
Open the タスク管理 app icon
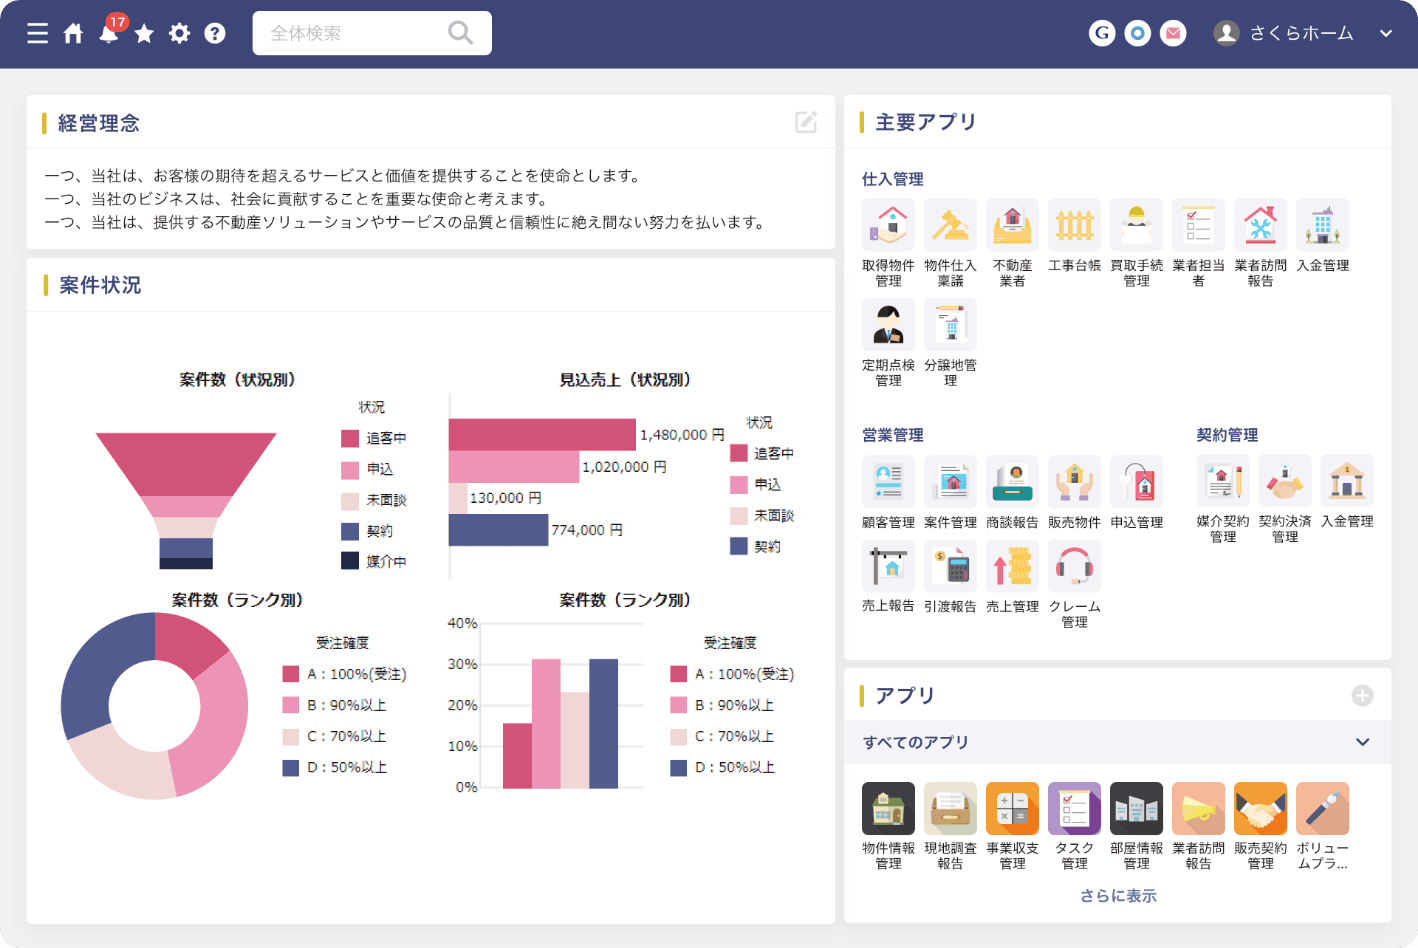[1074, 809]
